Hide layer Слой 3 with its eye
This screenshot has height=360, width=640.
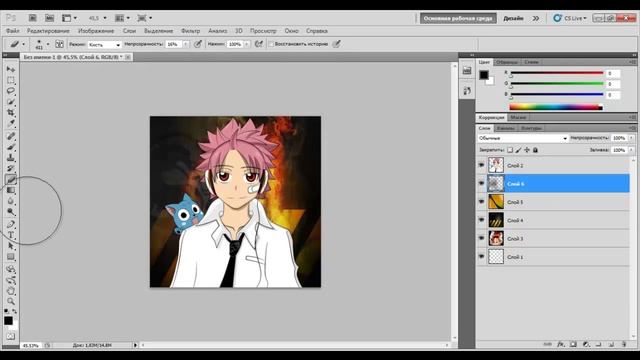[481, 238]
